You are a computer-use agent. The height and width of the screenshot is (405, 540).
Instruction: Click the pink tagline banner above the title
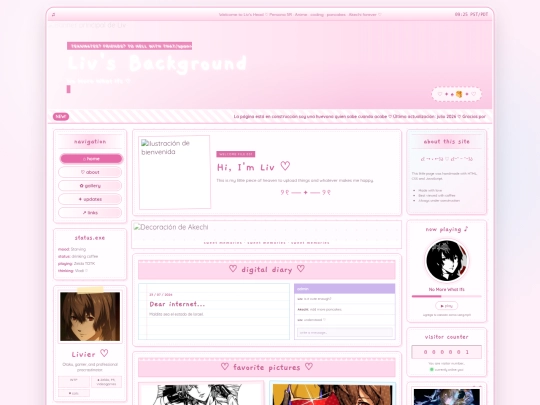pos(129,46)
